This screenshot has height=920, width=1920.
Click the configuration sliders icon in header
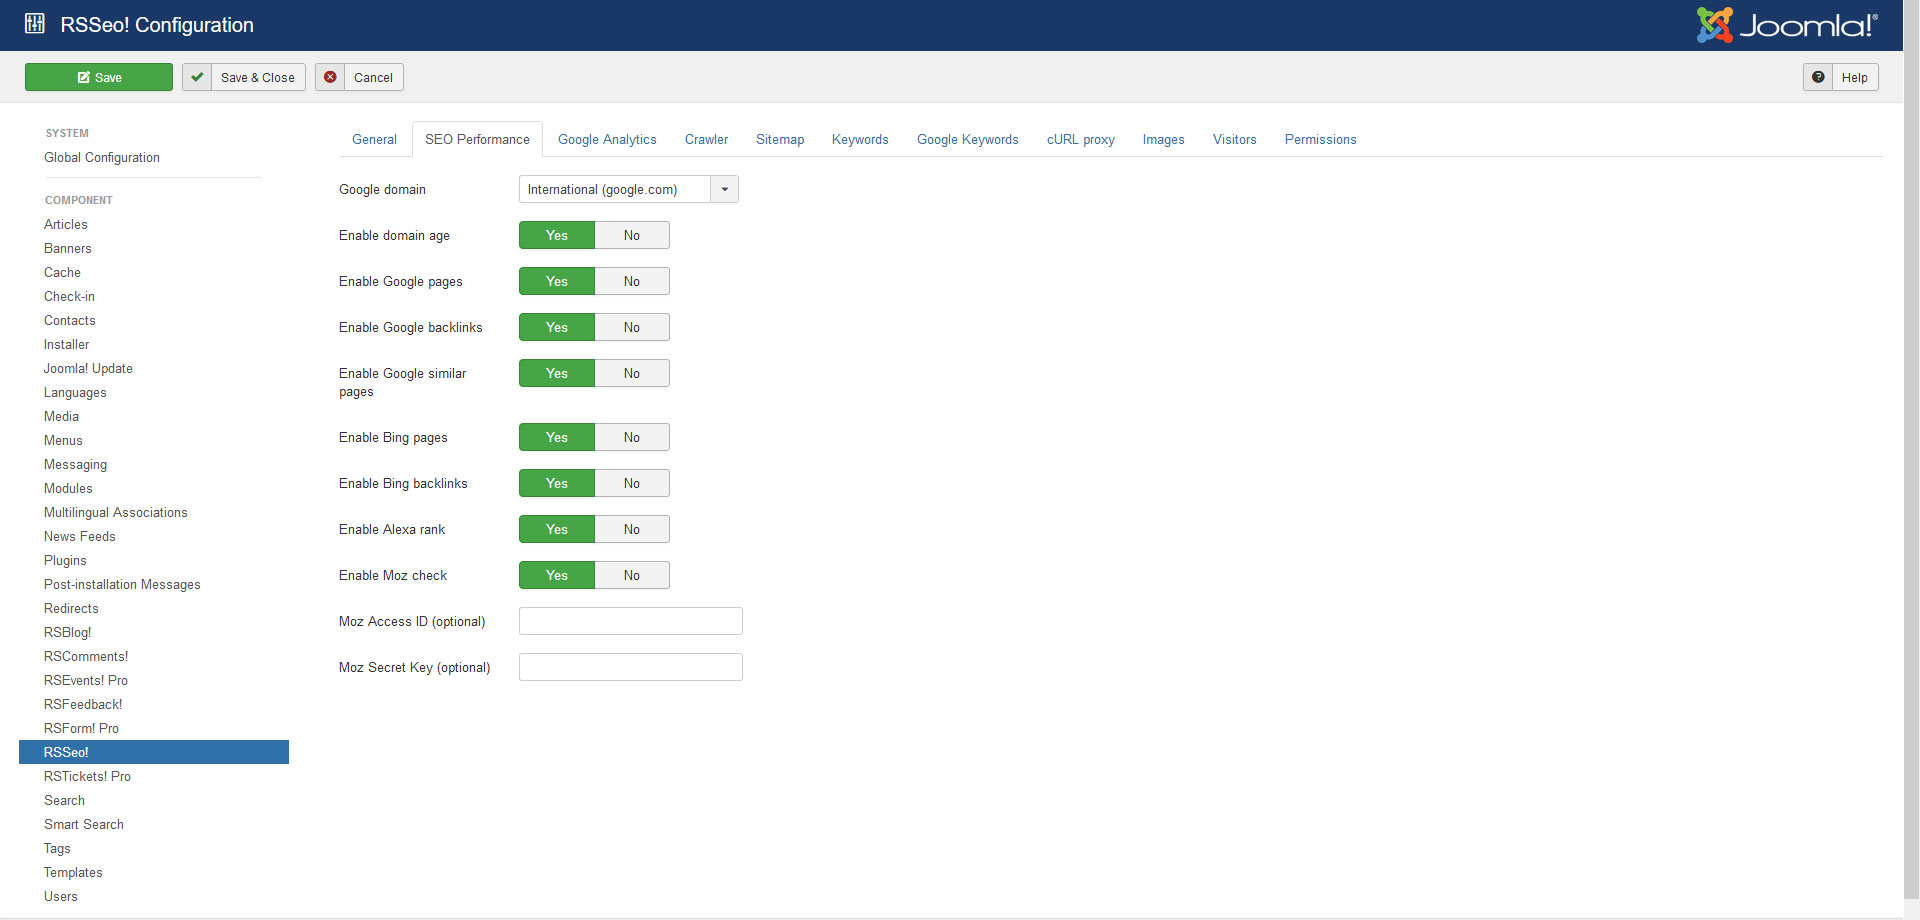click(x=35, y=24)
